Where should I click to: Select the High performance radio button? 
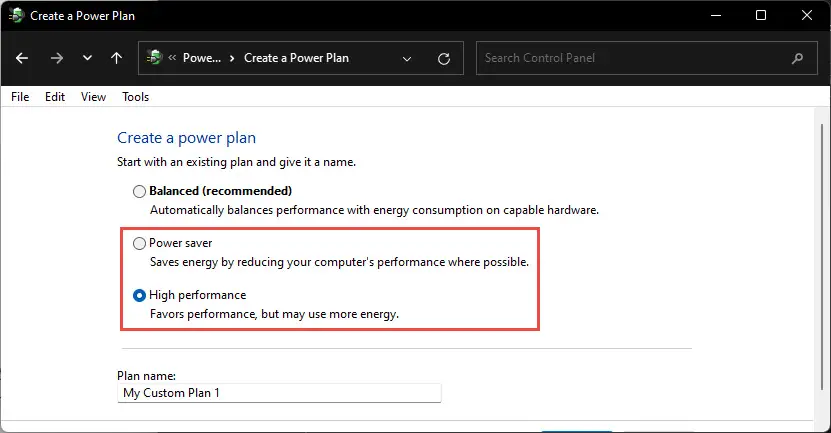[139, 295]
